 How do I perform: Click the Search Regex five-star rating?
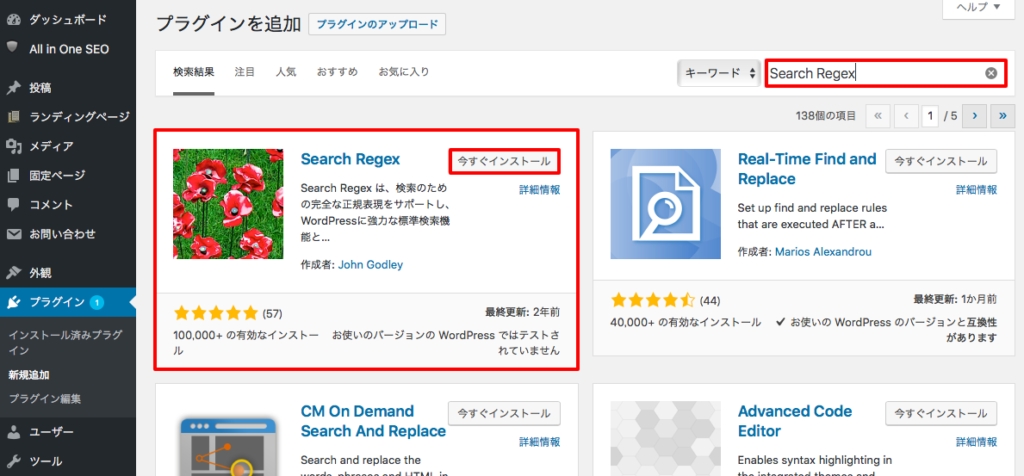[x=216, y=313]
